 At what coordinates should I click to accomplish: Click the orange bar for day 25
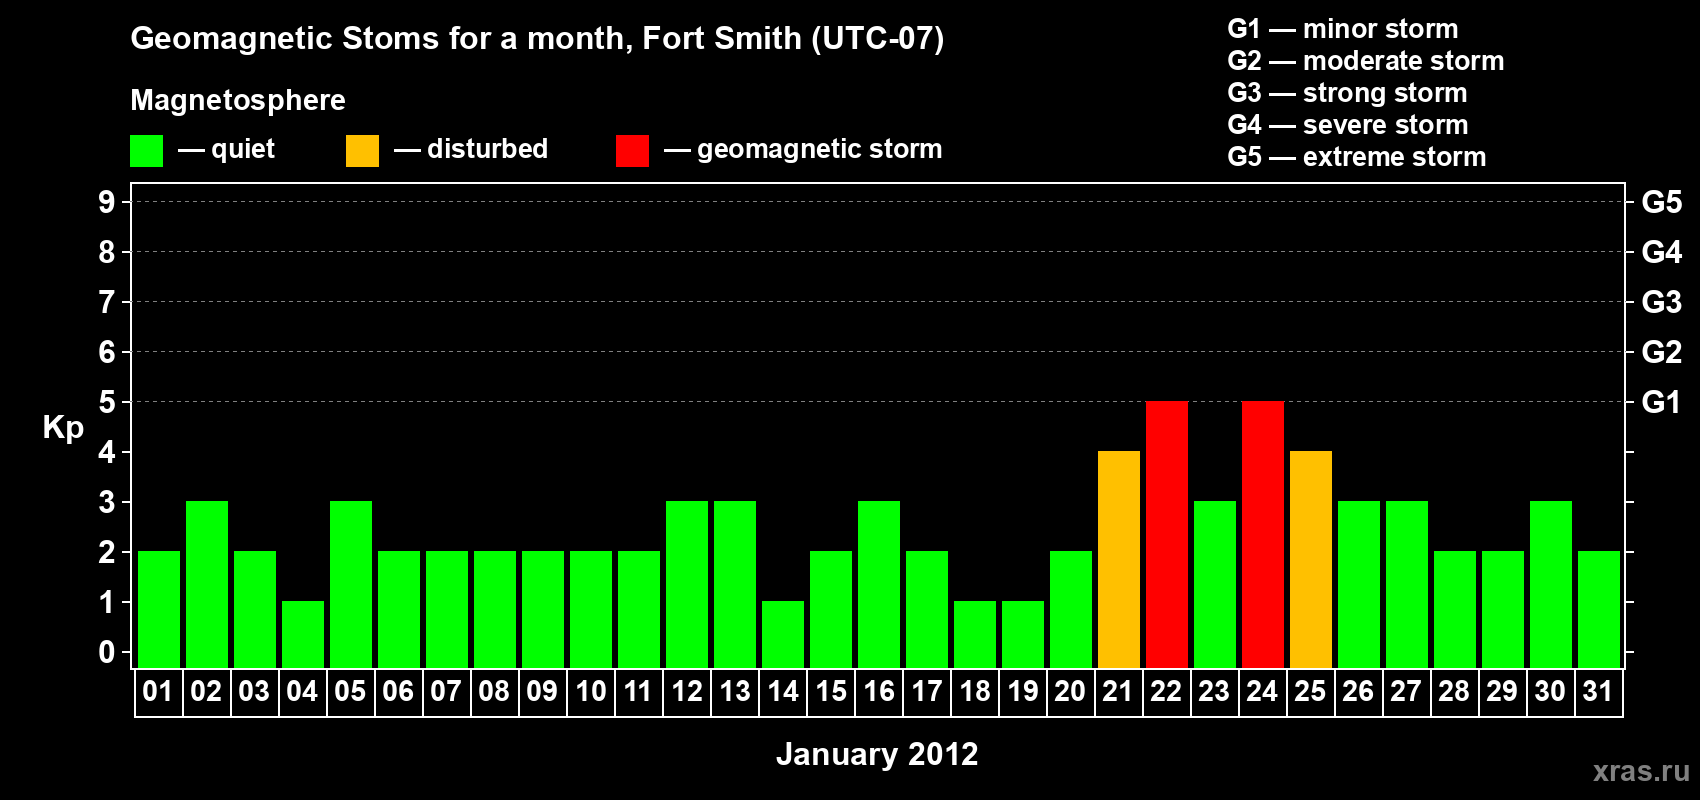click(1311, 559)
